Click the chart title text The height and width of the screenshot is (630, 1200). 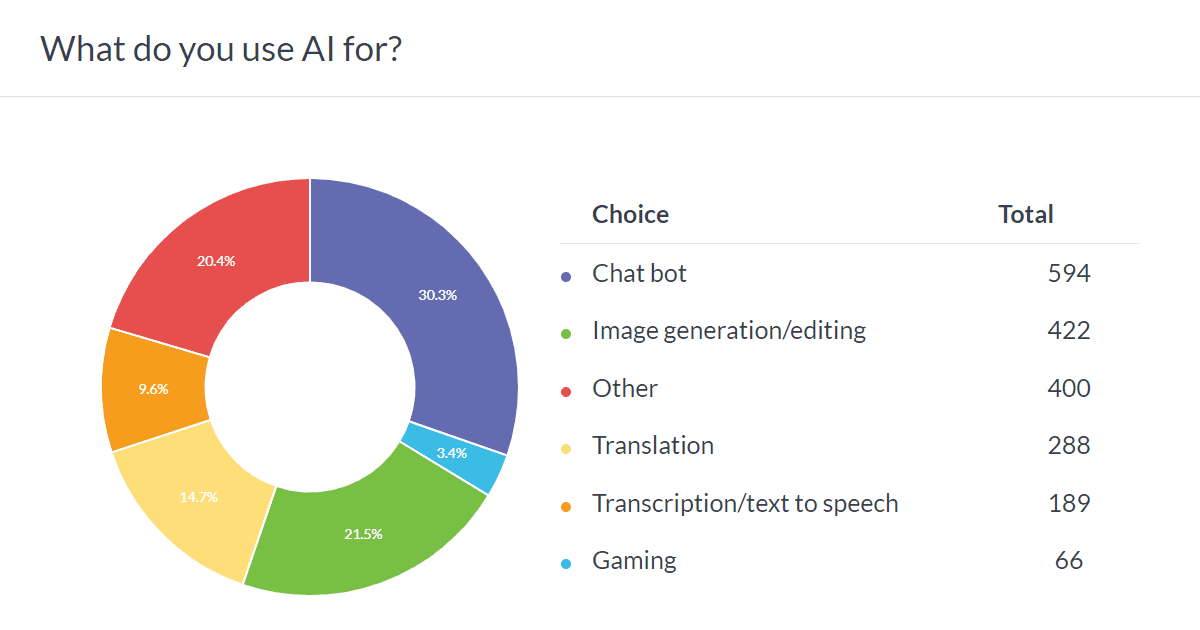[221, 48]
